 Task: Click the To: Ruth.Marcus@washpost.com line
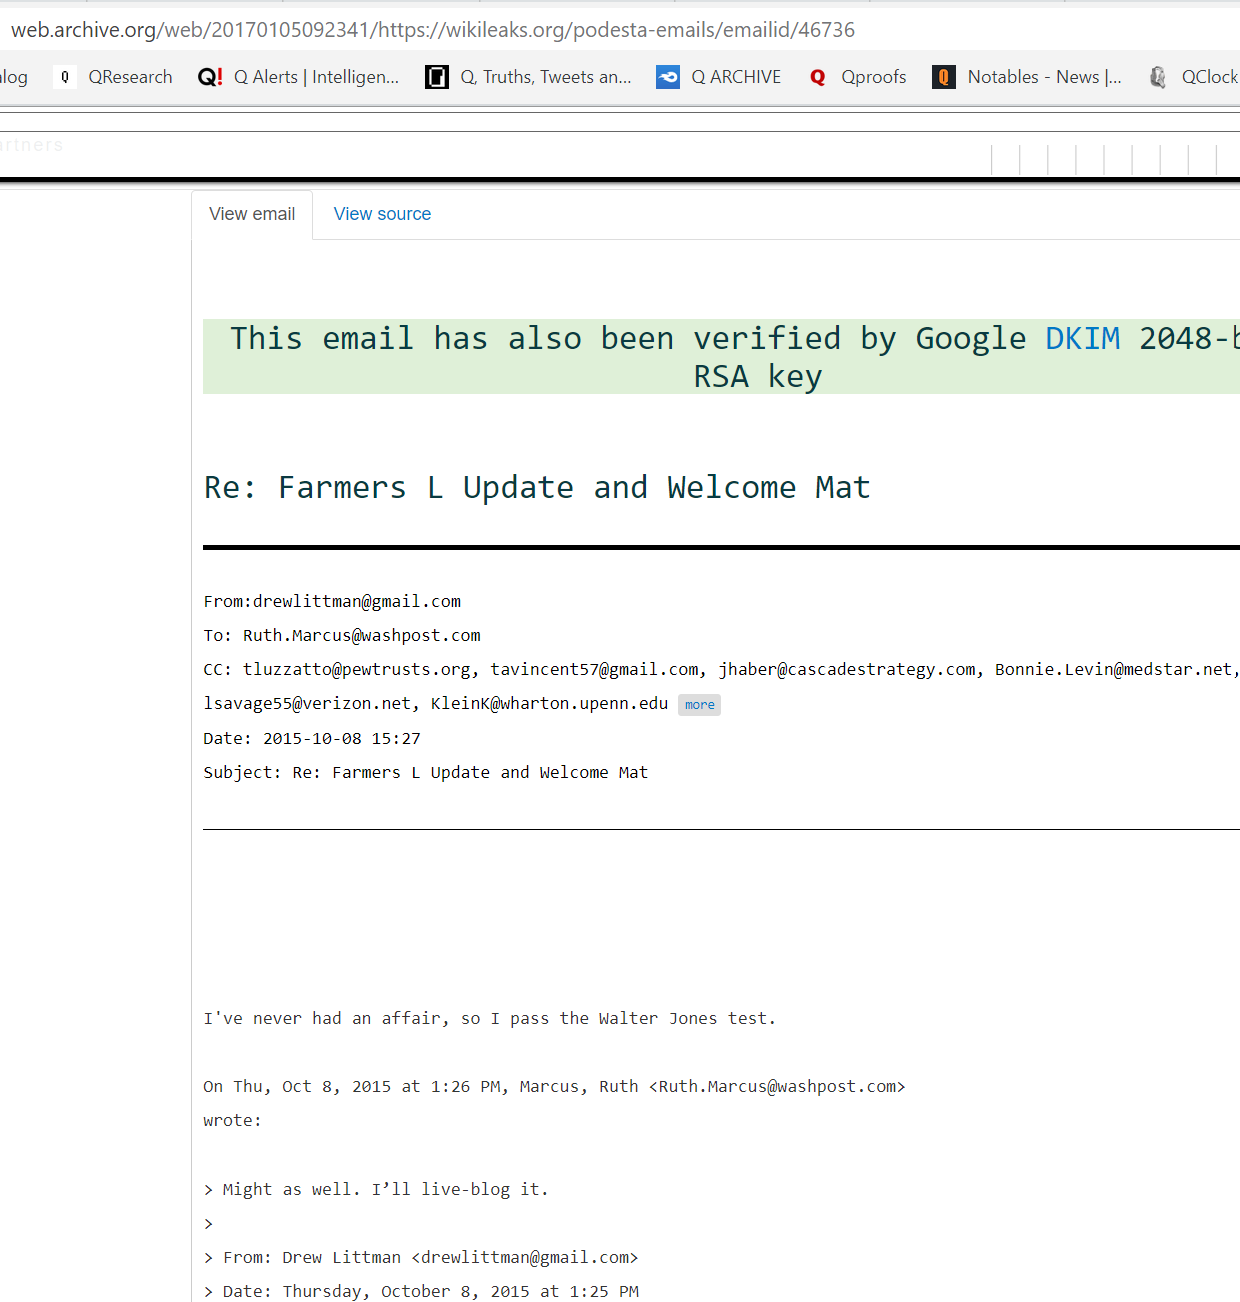[342, 636]
